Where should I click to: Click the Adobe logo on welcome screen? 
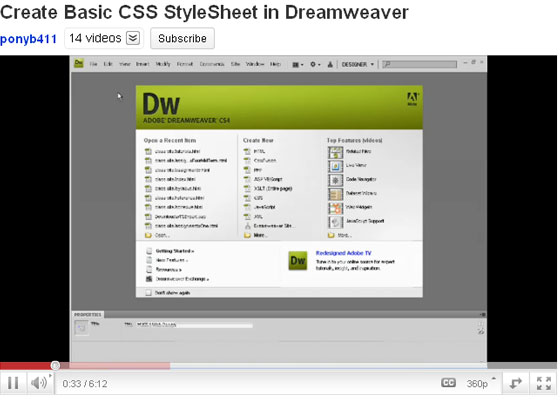coord(412,99)
